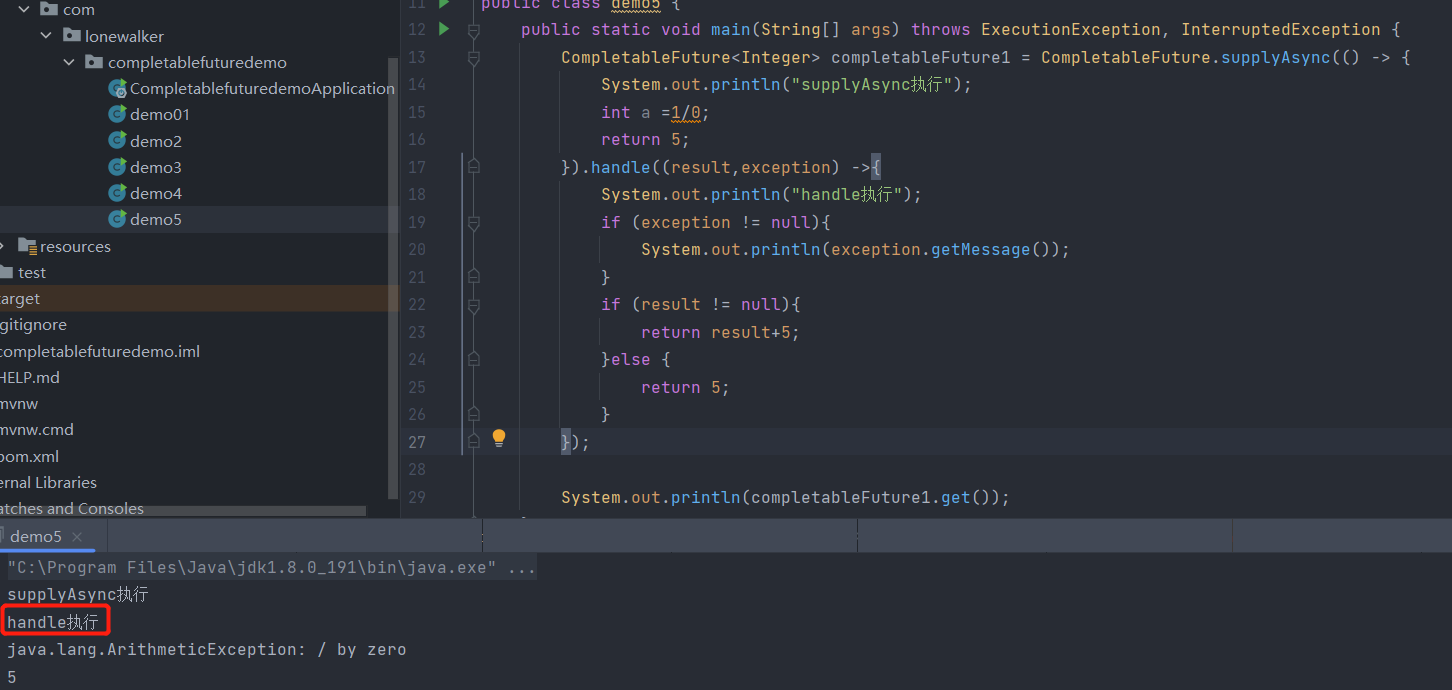Open the HELP.md file
This screenshot has width=1452, height=690.
click(x=30, y=377)
